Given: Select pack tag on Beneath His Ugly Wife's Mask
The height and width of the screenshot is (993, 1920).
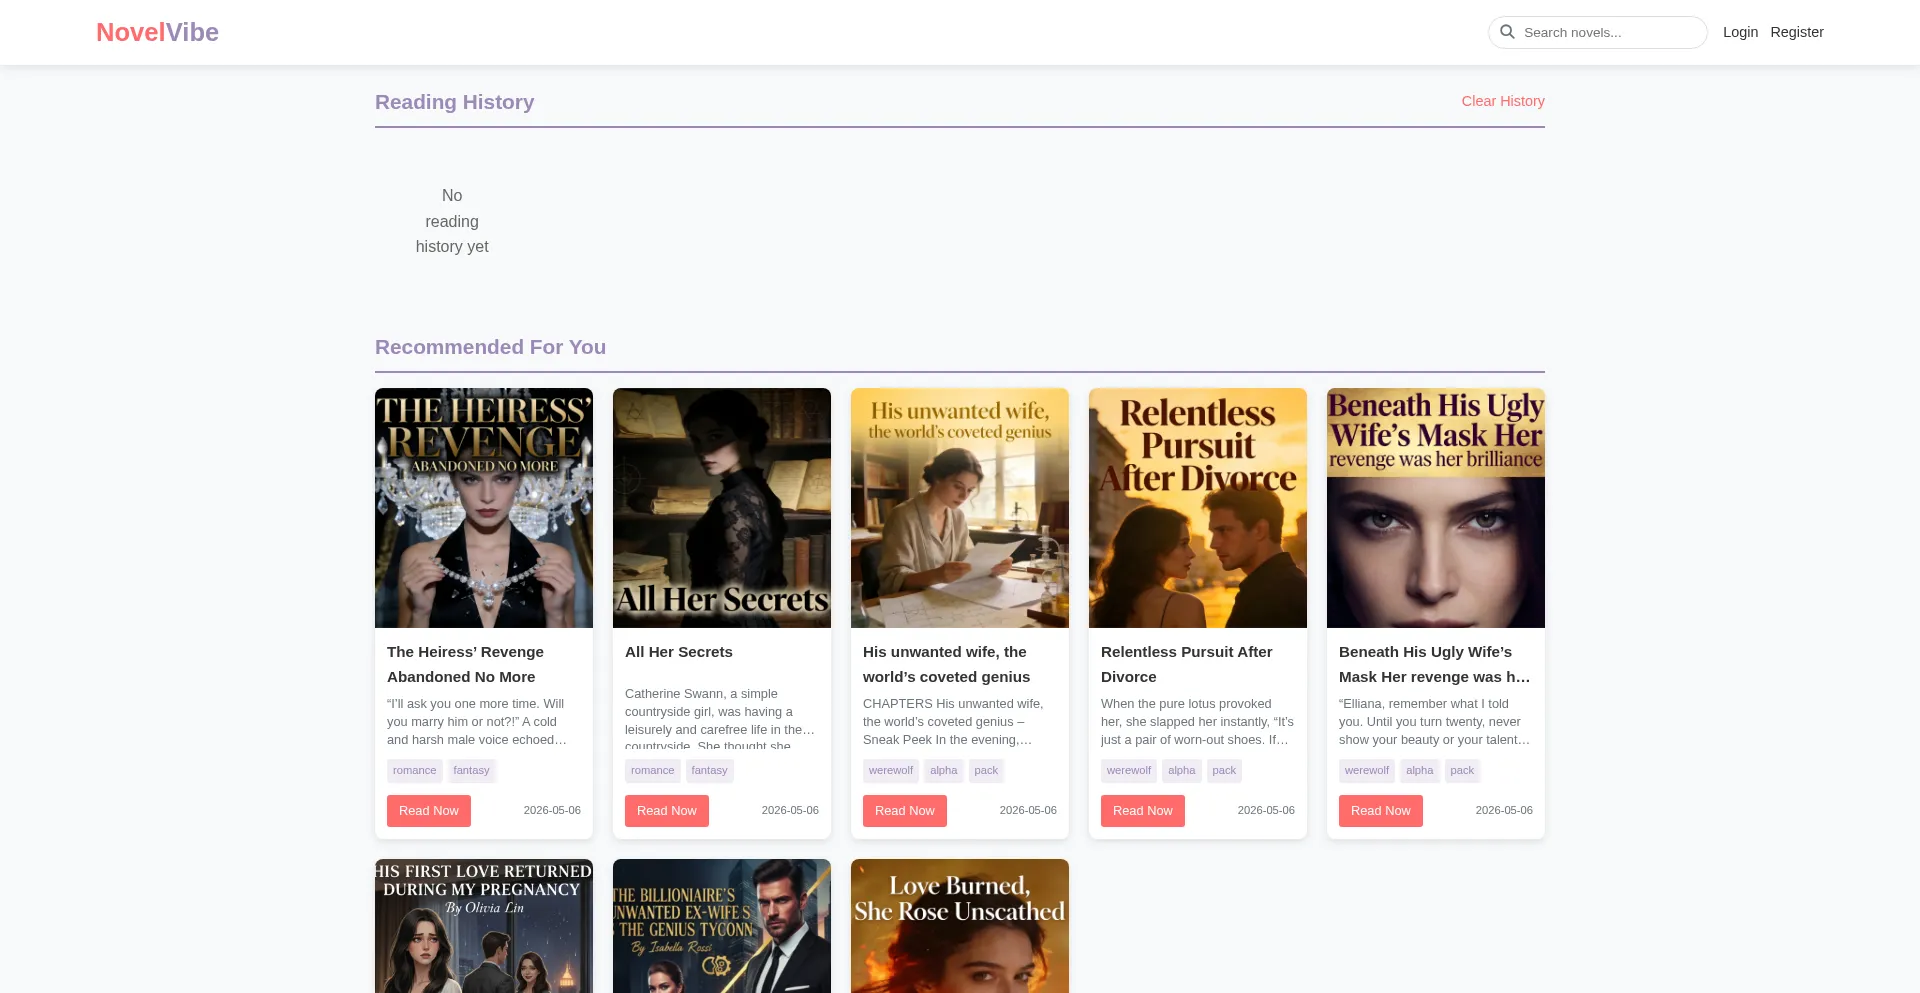Looking at the screenshot, I should [x=1462, y=771].
